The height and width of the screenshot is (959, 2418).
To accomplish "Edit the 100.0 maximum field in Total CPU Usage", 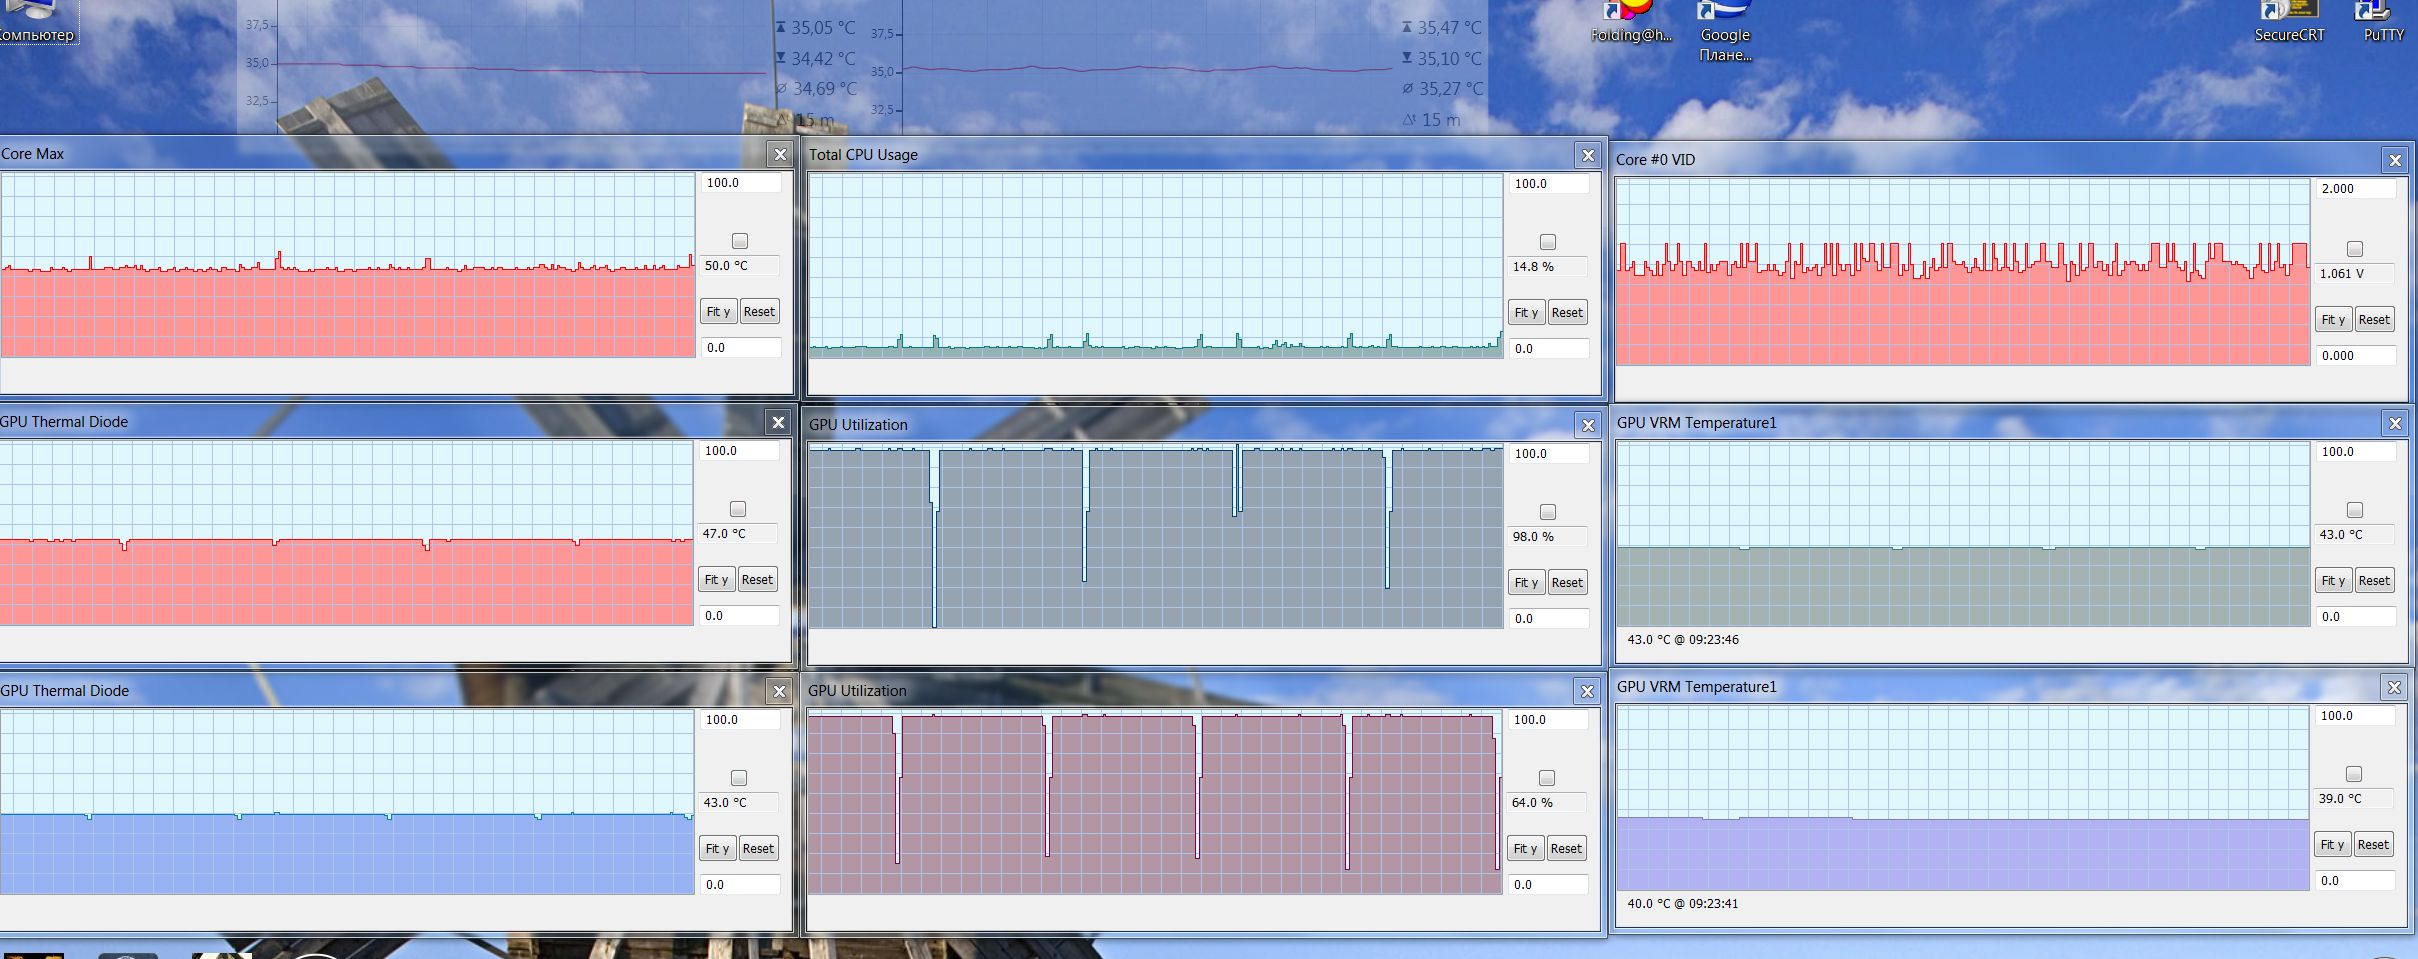I will click(x=1548, y=184).
